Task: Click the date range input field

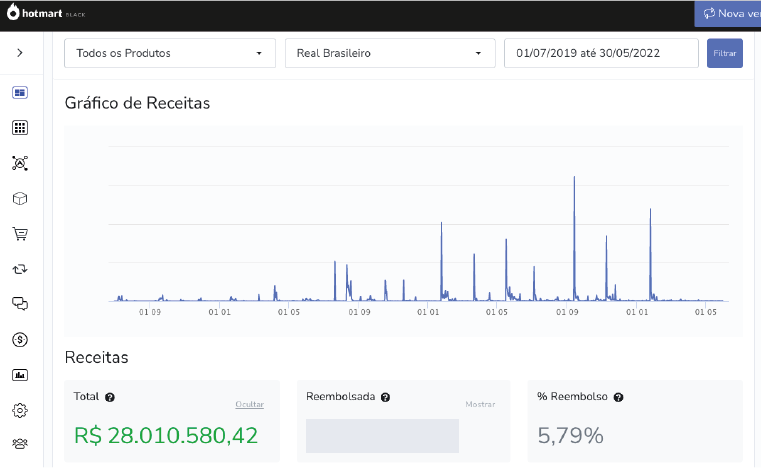Action: click(x=601, y=53)
